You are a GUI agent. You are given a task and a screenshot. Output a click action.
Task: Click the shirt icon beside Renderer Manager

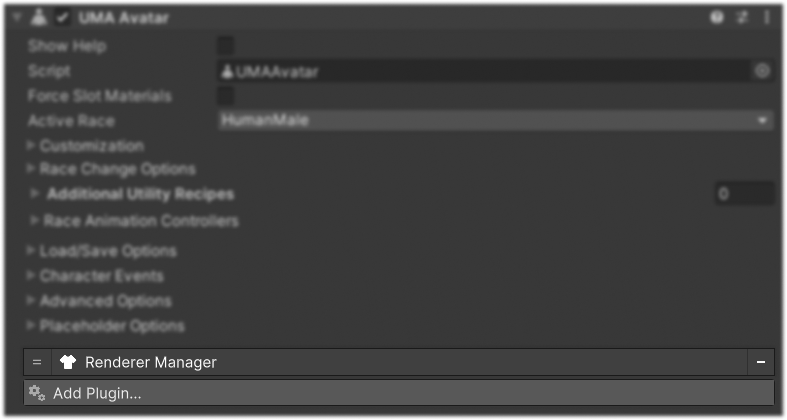(x=68, y=362)
